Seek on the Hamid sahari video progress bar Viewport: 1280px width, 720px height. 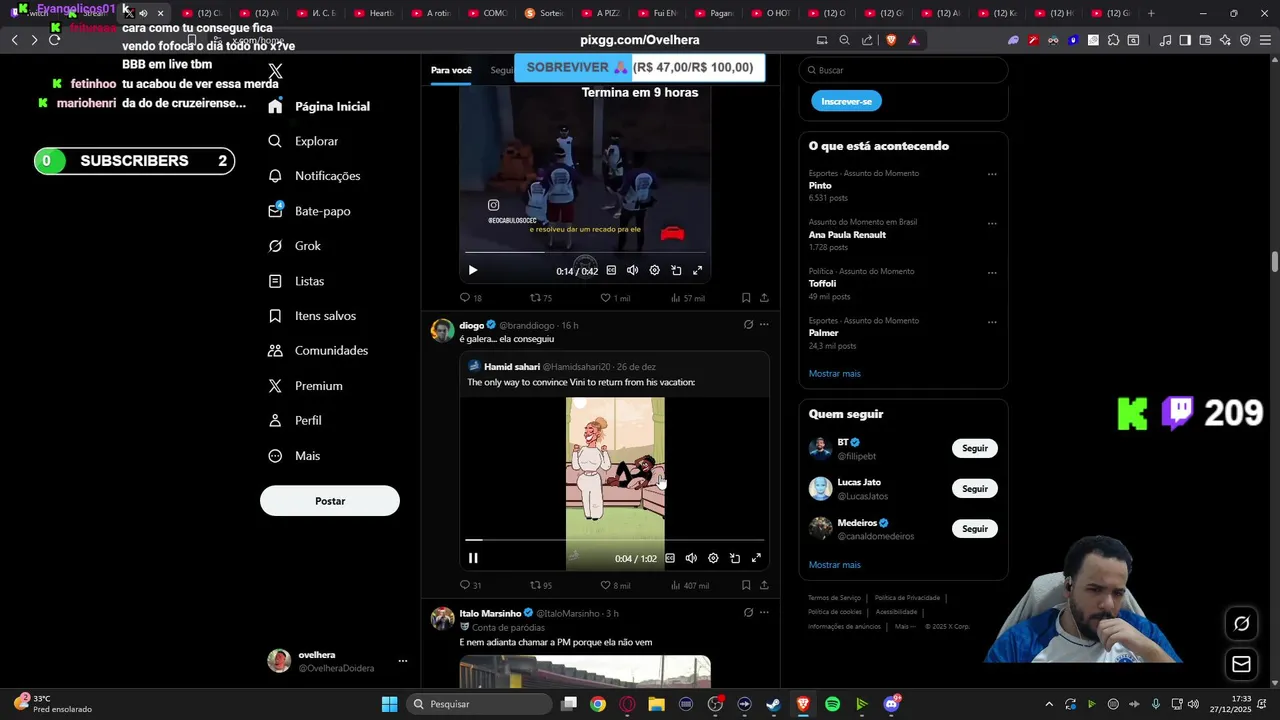coord(615,540)
